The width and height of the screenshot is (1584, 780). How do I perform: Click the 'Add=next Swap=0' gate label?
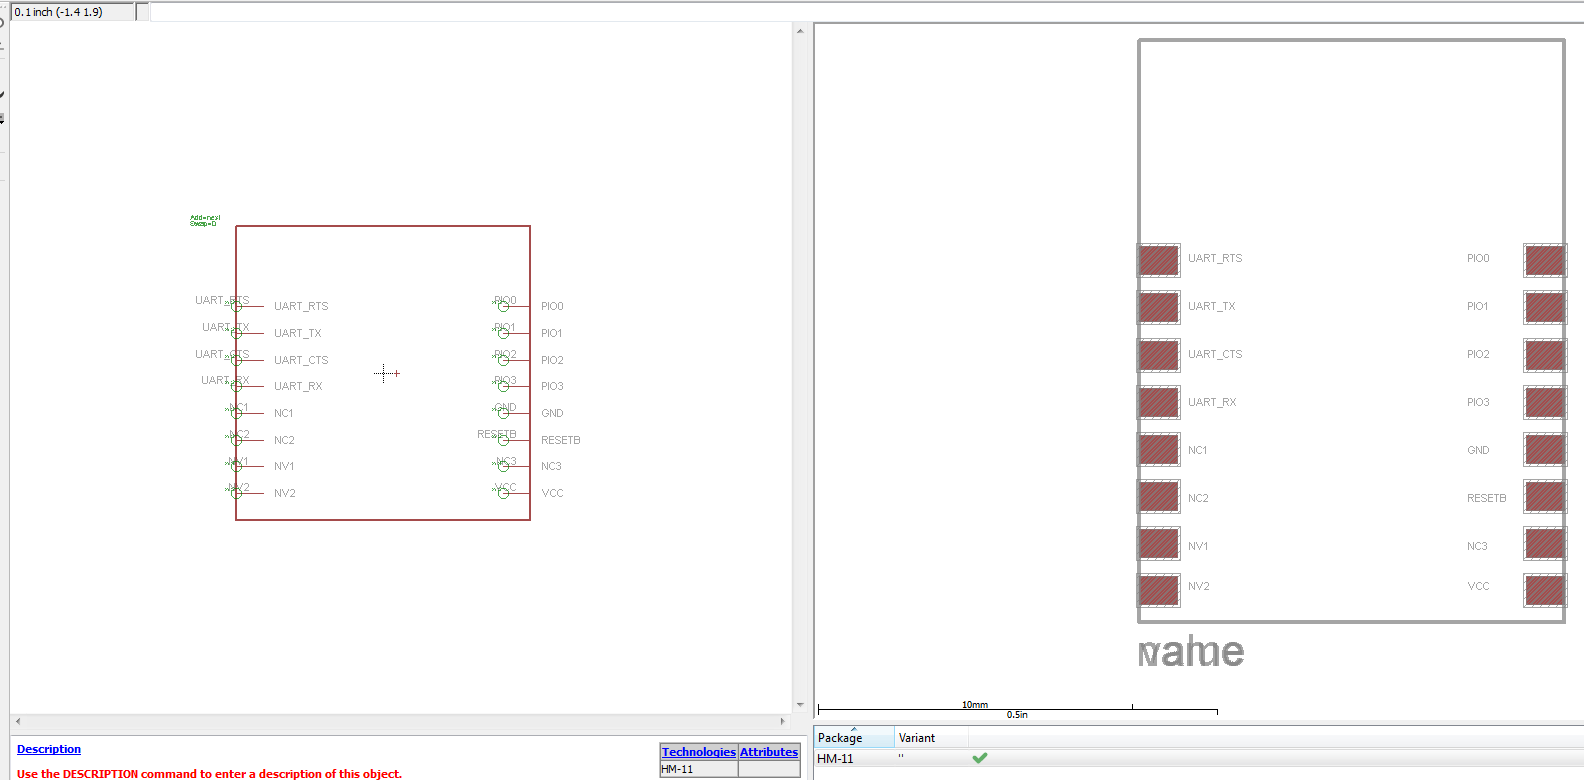pyautogui.click(x=205, y=220)
